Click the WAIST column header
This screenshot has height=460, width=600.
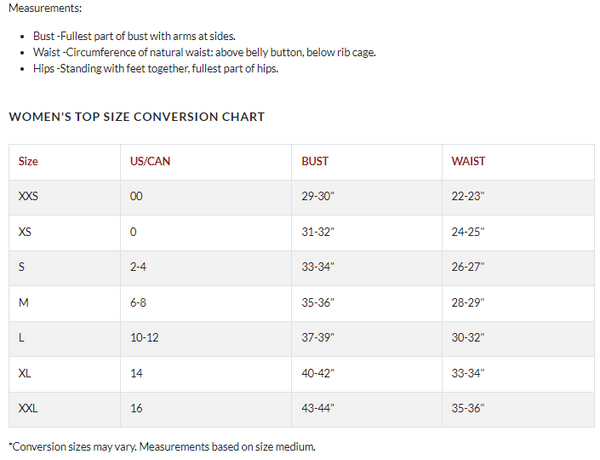468,161
